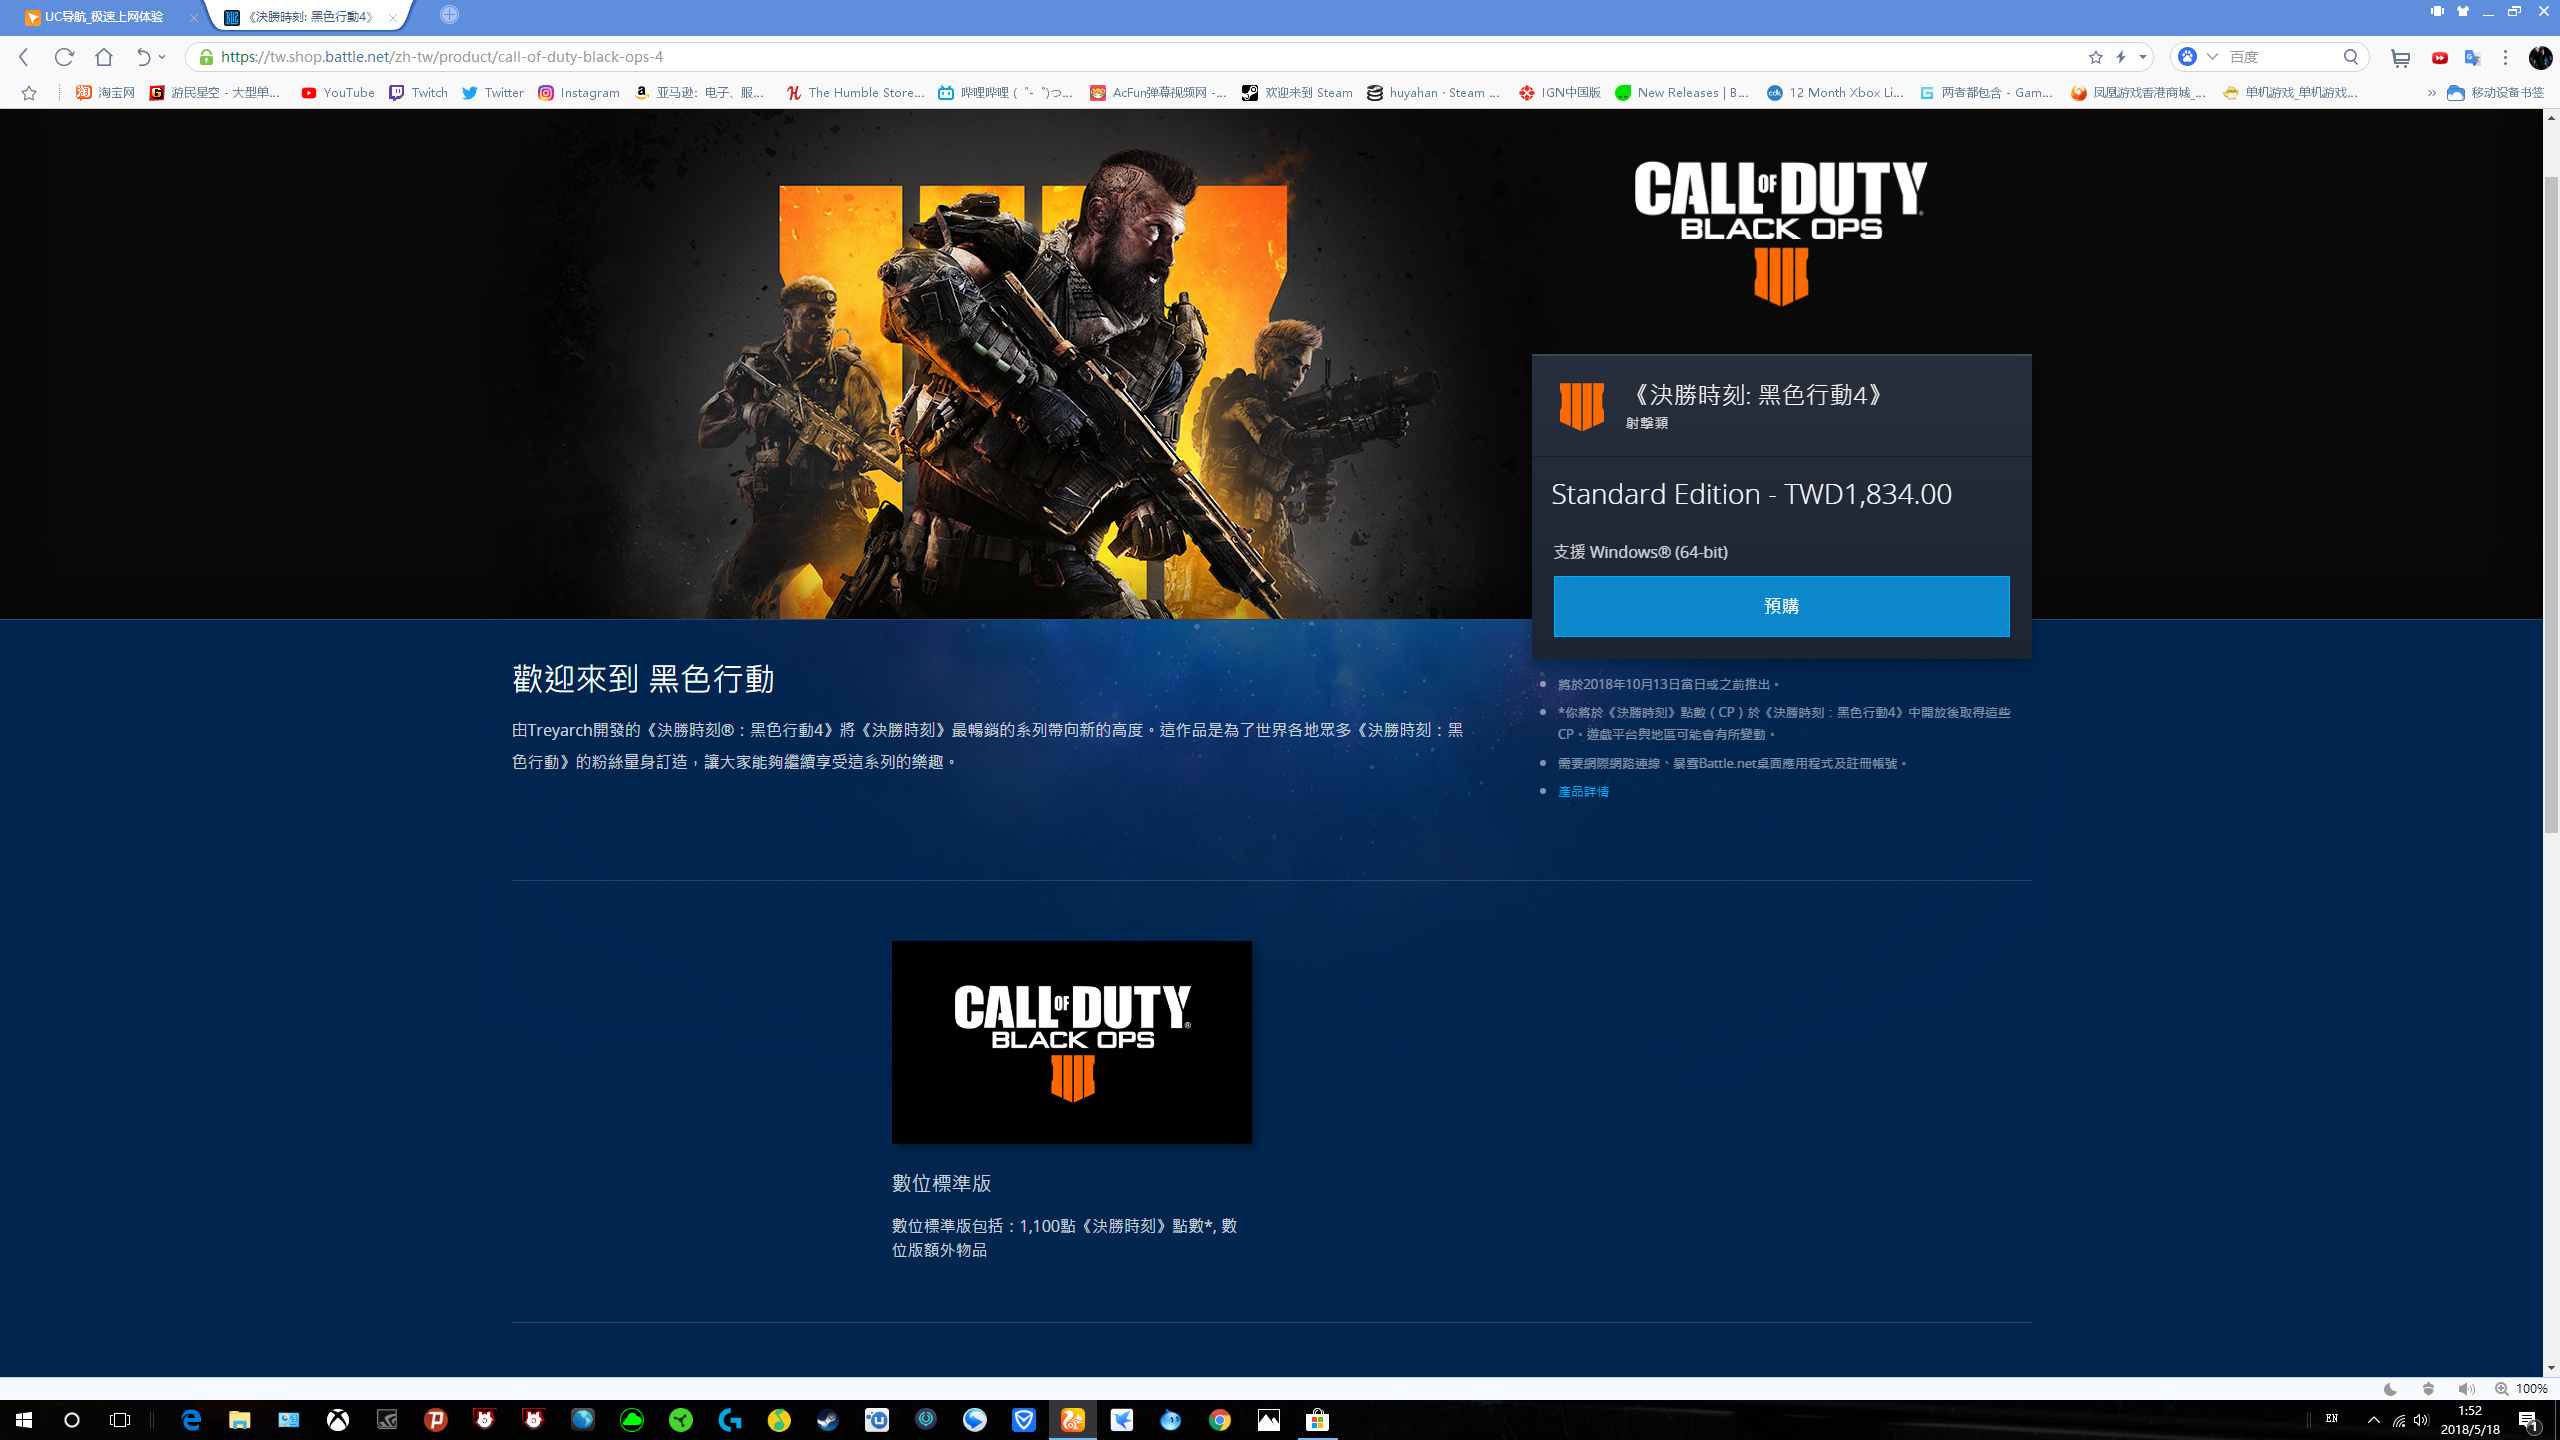Open a new tab with the plus button
Viewport: 2560px width, 1440px height.
[449, 14]
